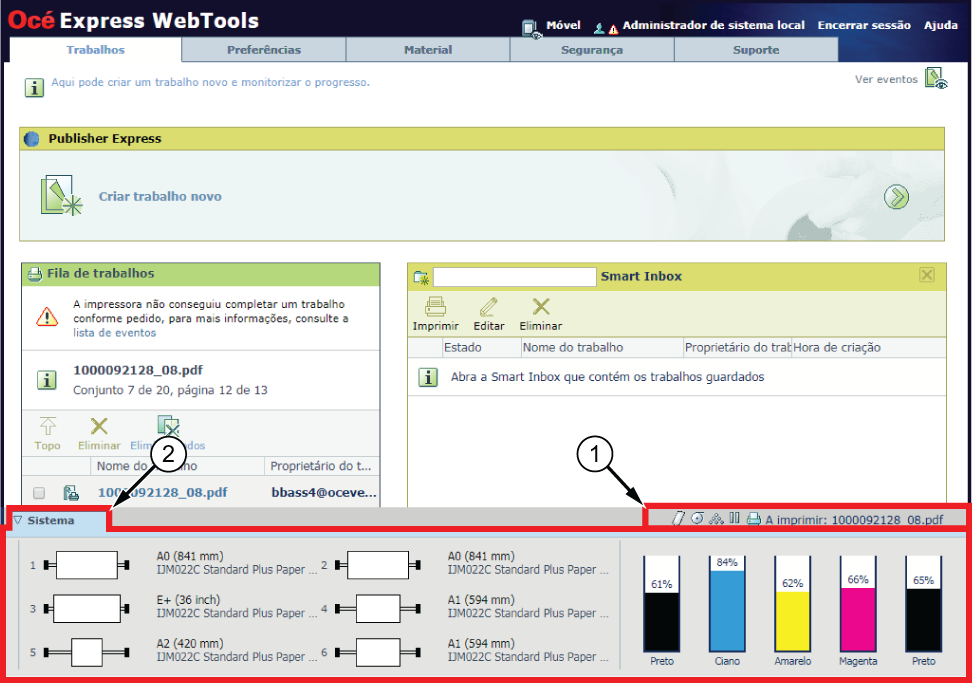Click the media sheet status icon
The height and width of the screenshot is (683, 972).
pyautogui.click(x=679, y=518)
